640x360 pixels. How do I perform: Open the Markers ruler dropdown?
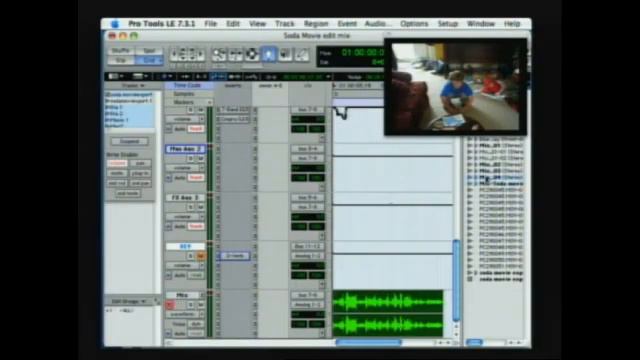209,102
